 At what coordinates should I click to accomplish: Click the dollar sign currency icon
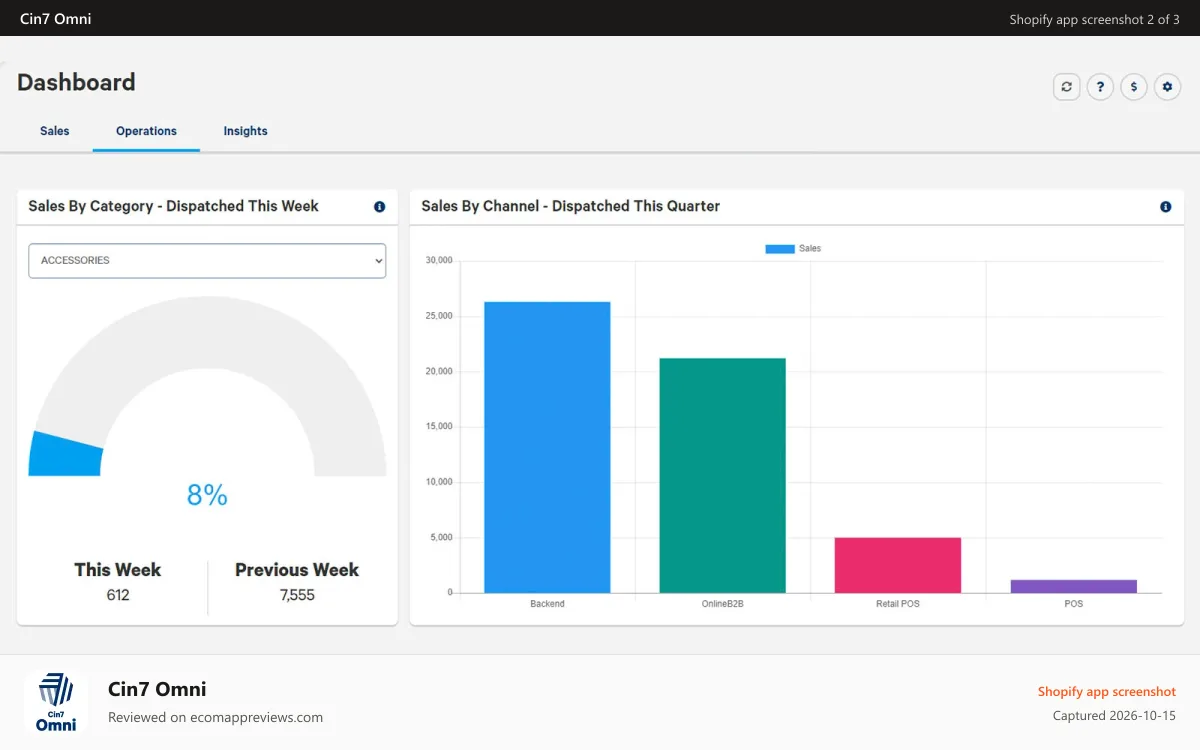click(x=1133, y=87)
